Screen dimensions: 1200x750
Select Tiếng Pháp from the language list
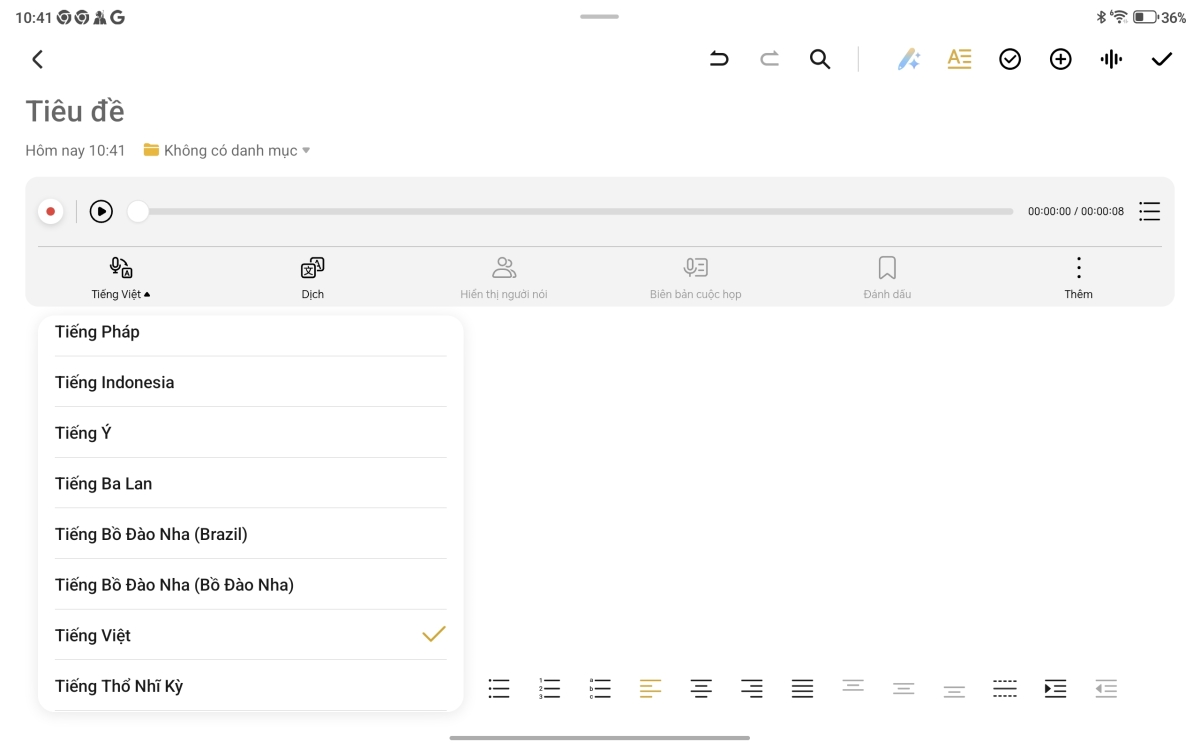[250, 332]
